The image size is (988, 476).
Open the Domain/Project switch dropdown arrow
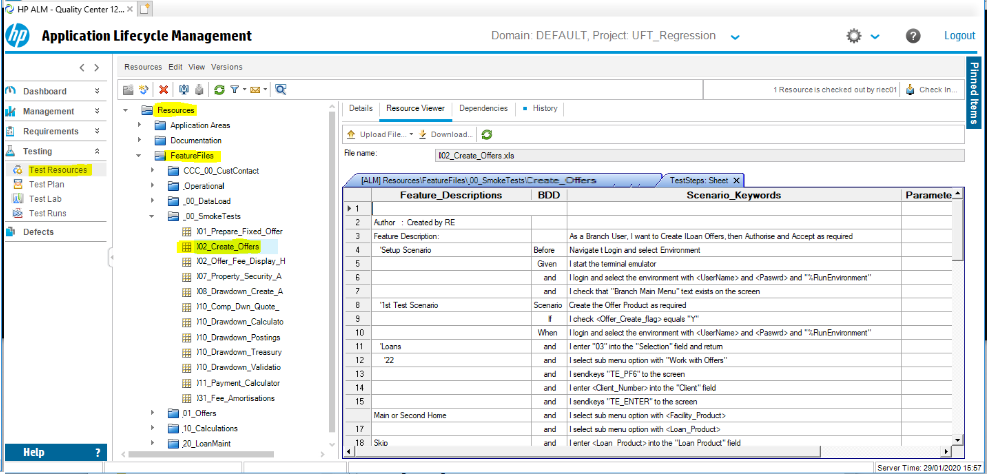point(735,37)
